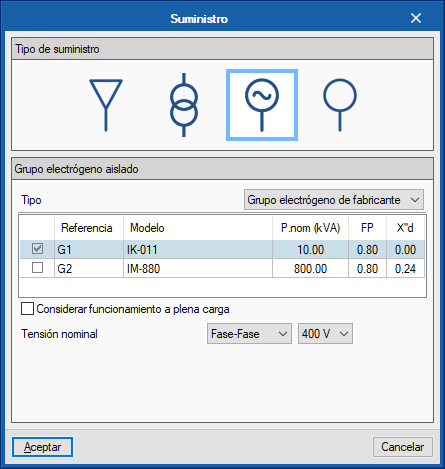
Task: Close the Suministro dialog
Action: point(416,18)
